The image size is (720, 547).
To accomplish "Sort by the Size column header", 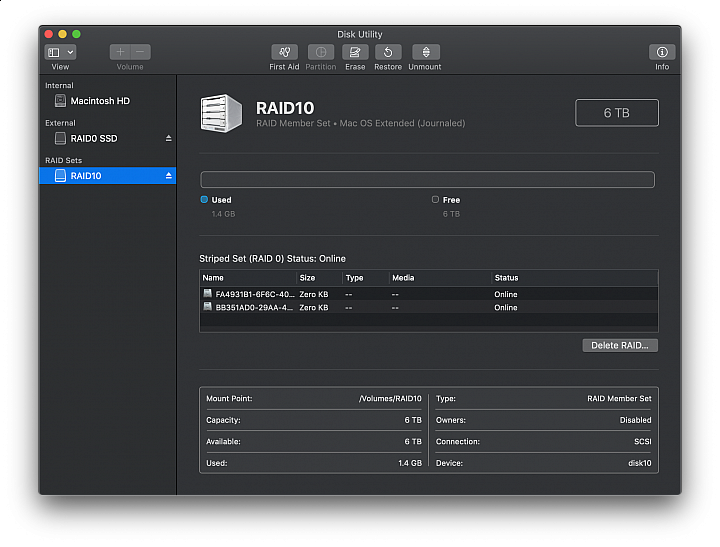I will point(320,278).
